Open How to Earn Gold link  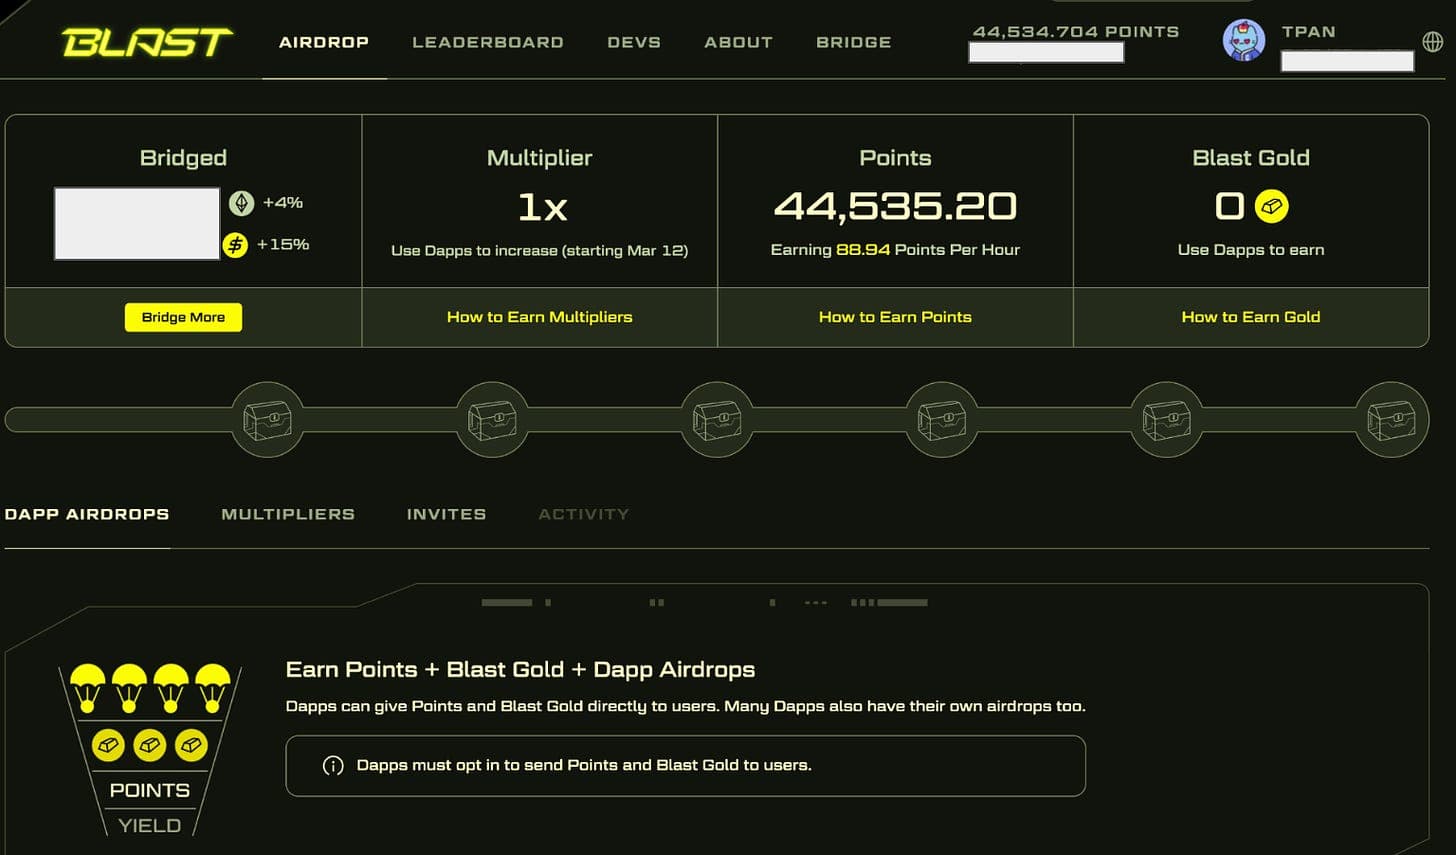[x=1251, y=317]
